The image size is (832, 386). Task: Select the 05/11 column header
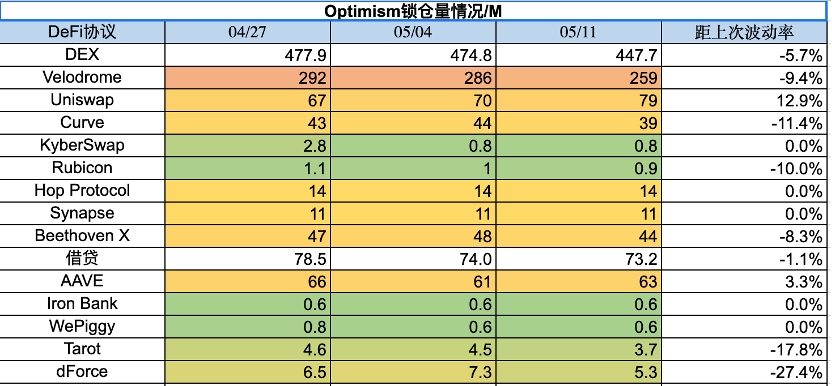pyautogui.click(x=579, y=32)
